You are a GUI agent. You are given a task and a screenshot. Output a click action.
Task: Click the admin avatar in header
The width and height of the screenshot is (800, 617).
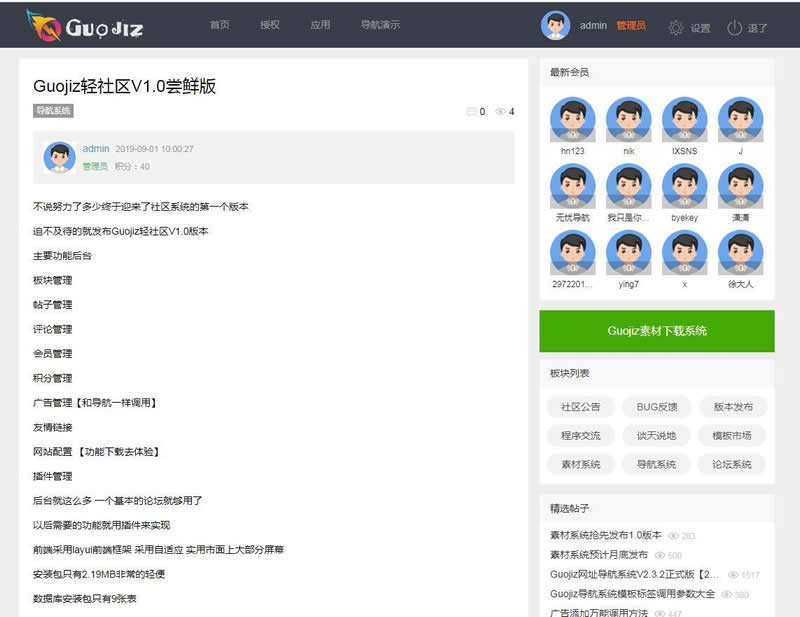(x=555, y=26)
